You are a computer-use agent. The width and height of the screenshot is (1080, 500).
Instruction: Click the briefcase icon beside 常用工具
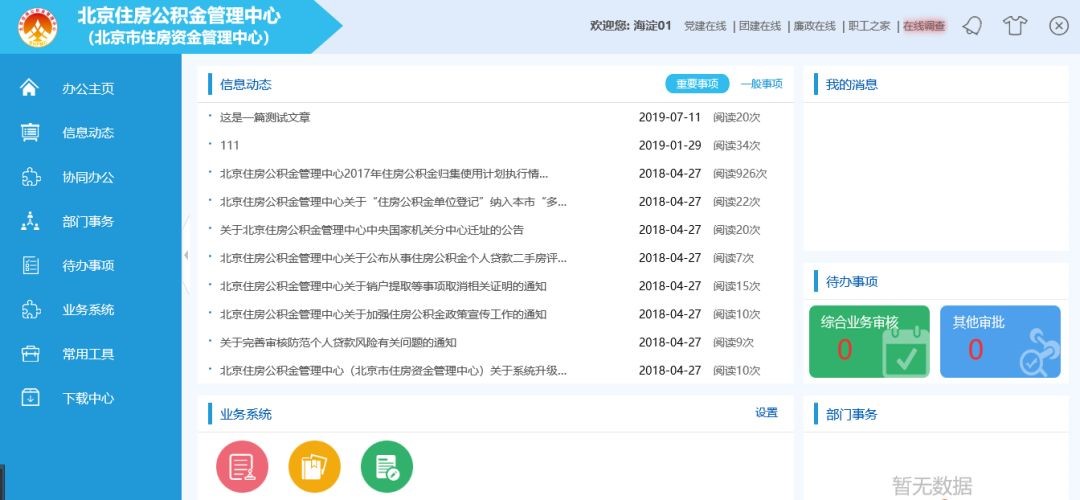pyautogui.click(x=30, y=354)
